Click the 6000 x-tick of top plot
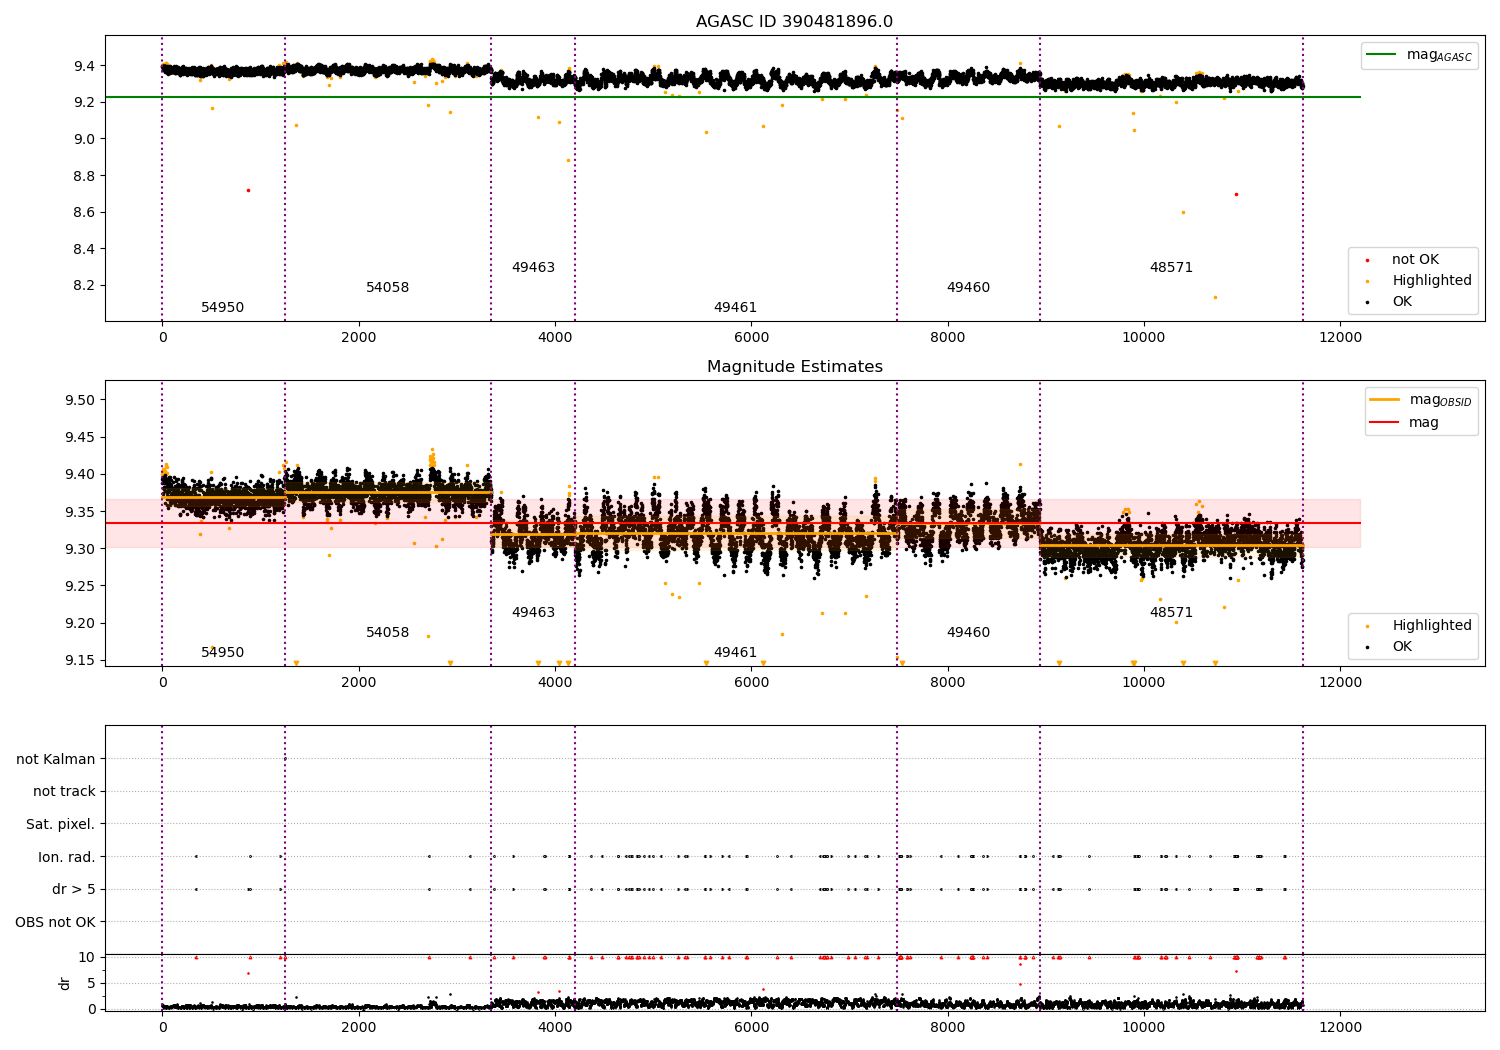1500x1050 pixels. point(751,337)
